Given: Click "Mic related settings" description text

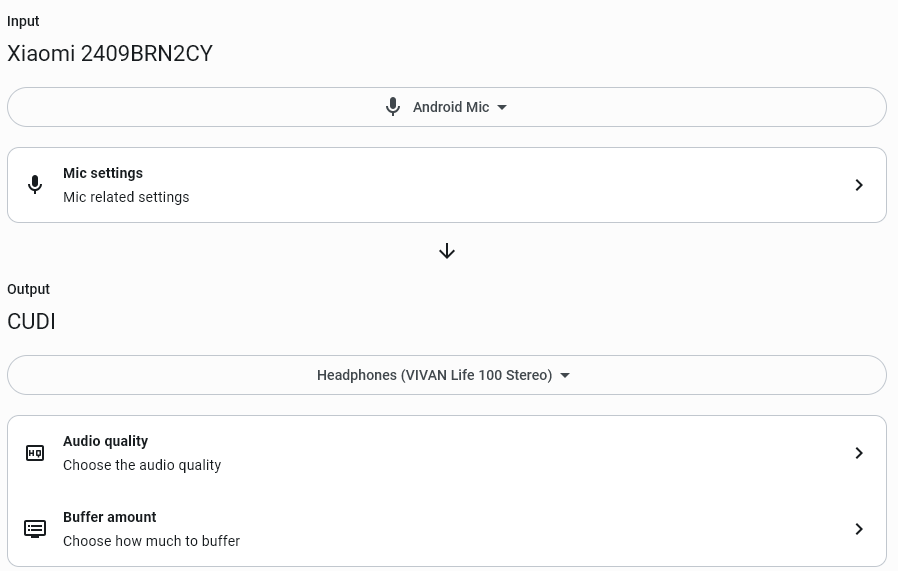Looking at the screenshot, I should click(126, 197).
